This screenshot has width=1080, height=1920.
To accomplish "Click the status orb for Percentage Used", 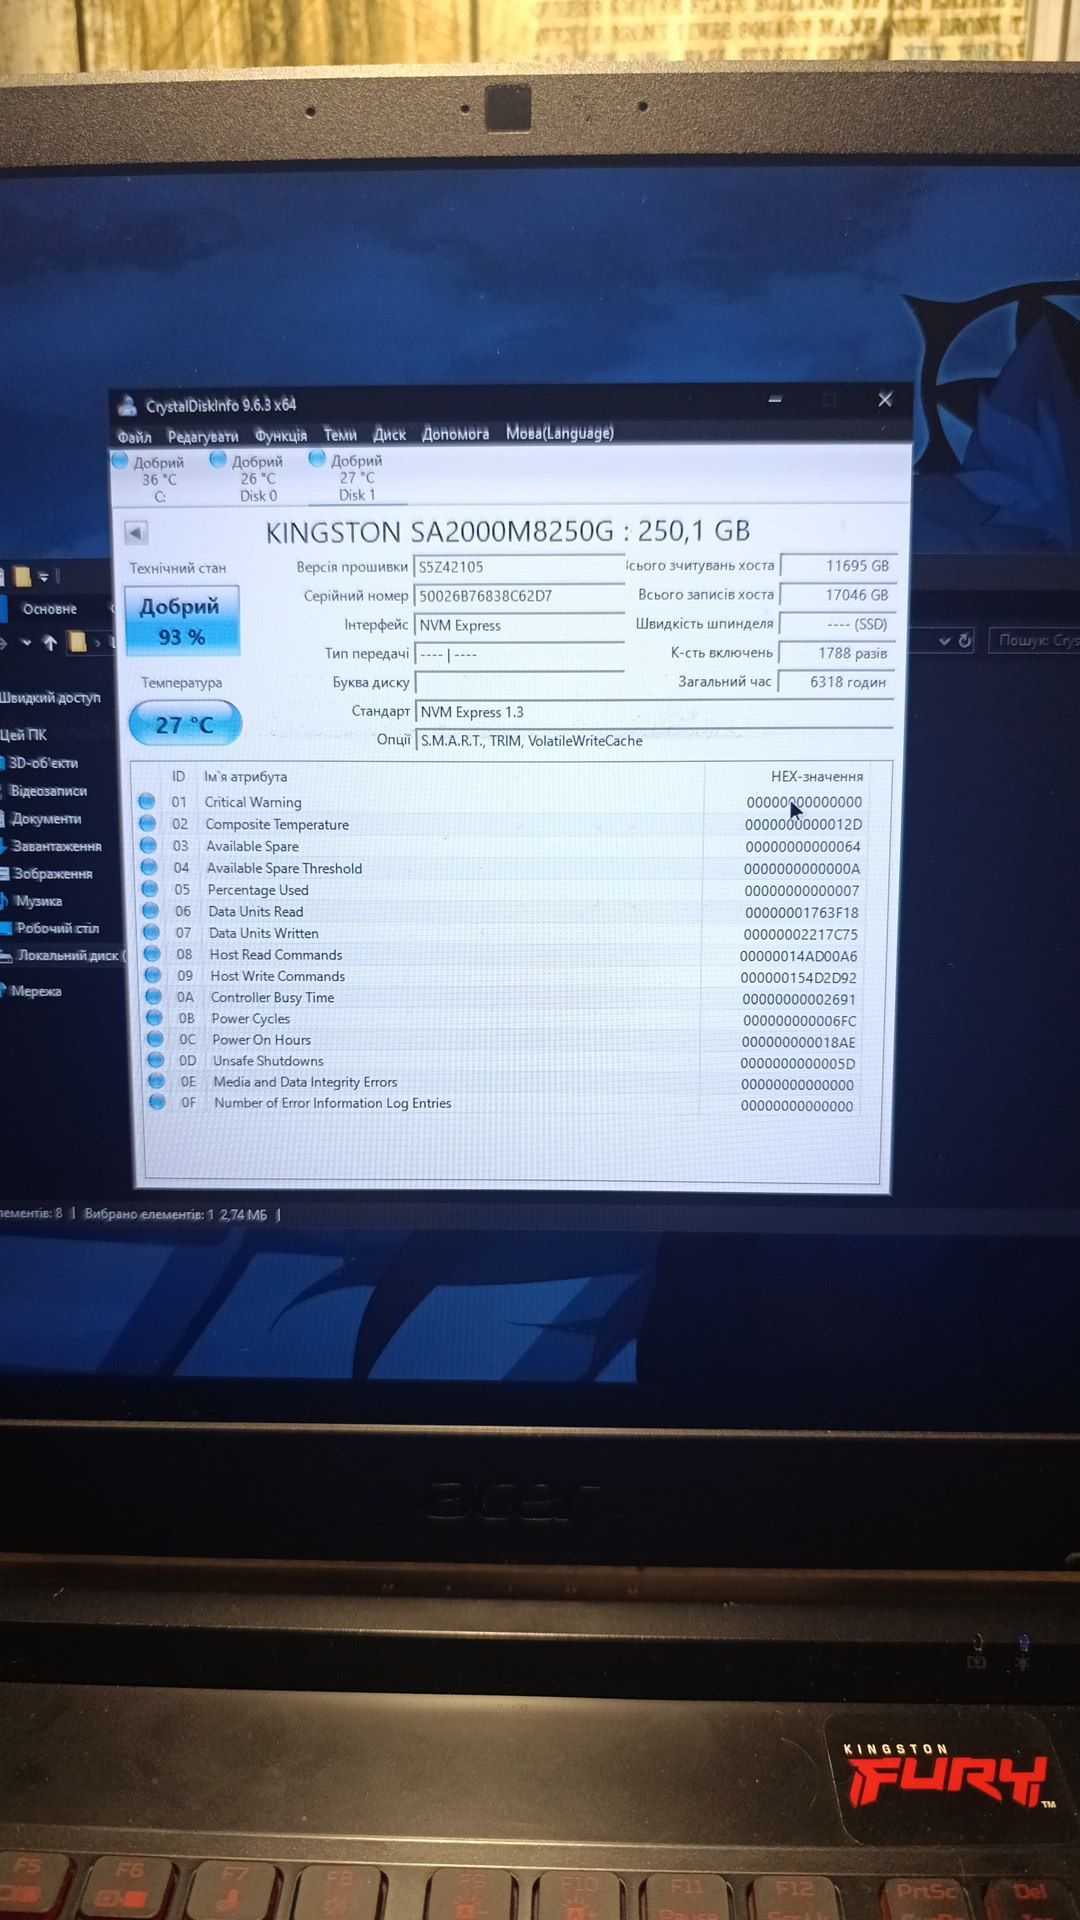I will (x=150, y=889).
